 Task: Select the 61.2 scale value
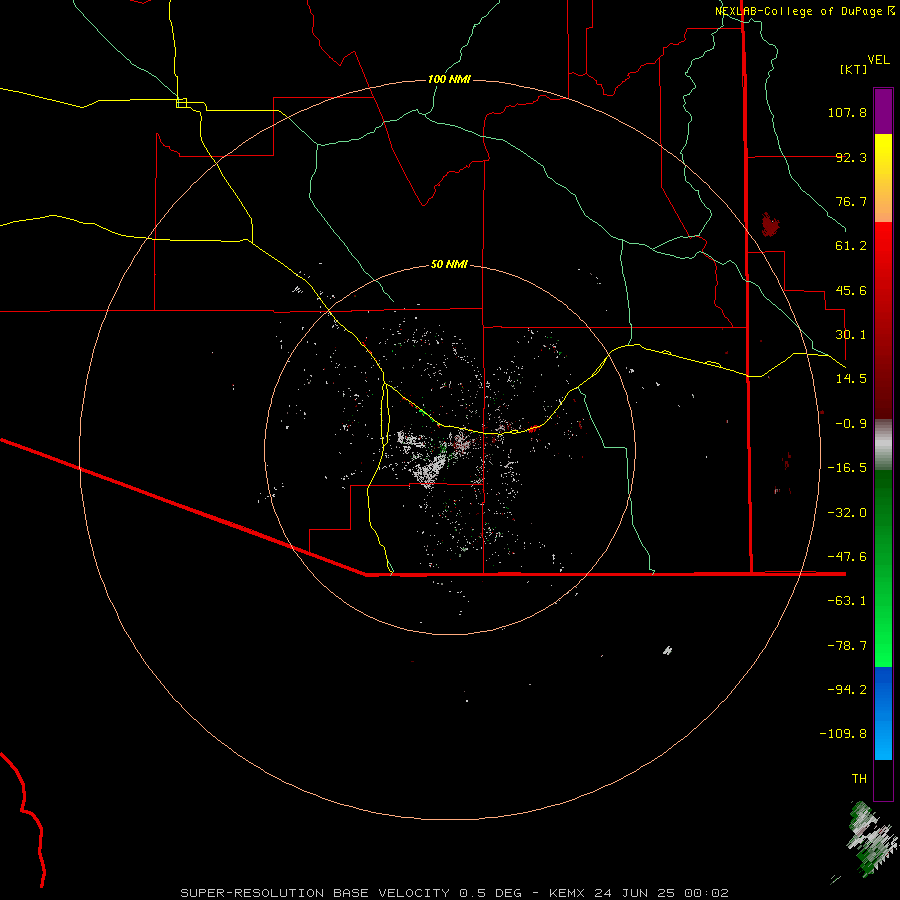pyautogui.click(x=851, y=246)
